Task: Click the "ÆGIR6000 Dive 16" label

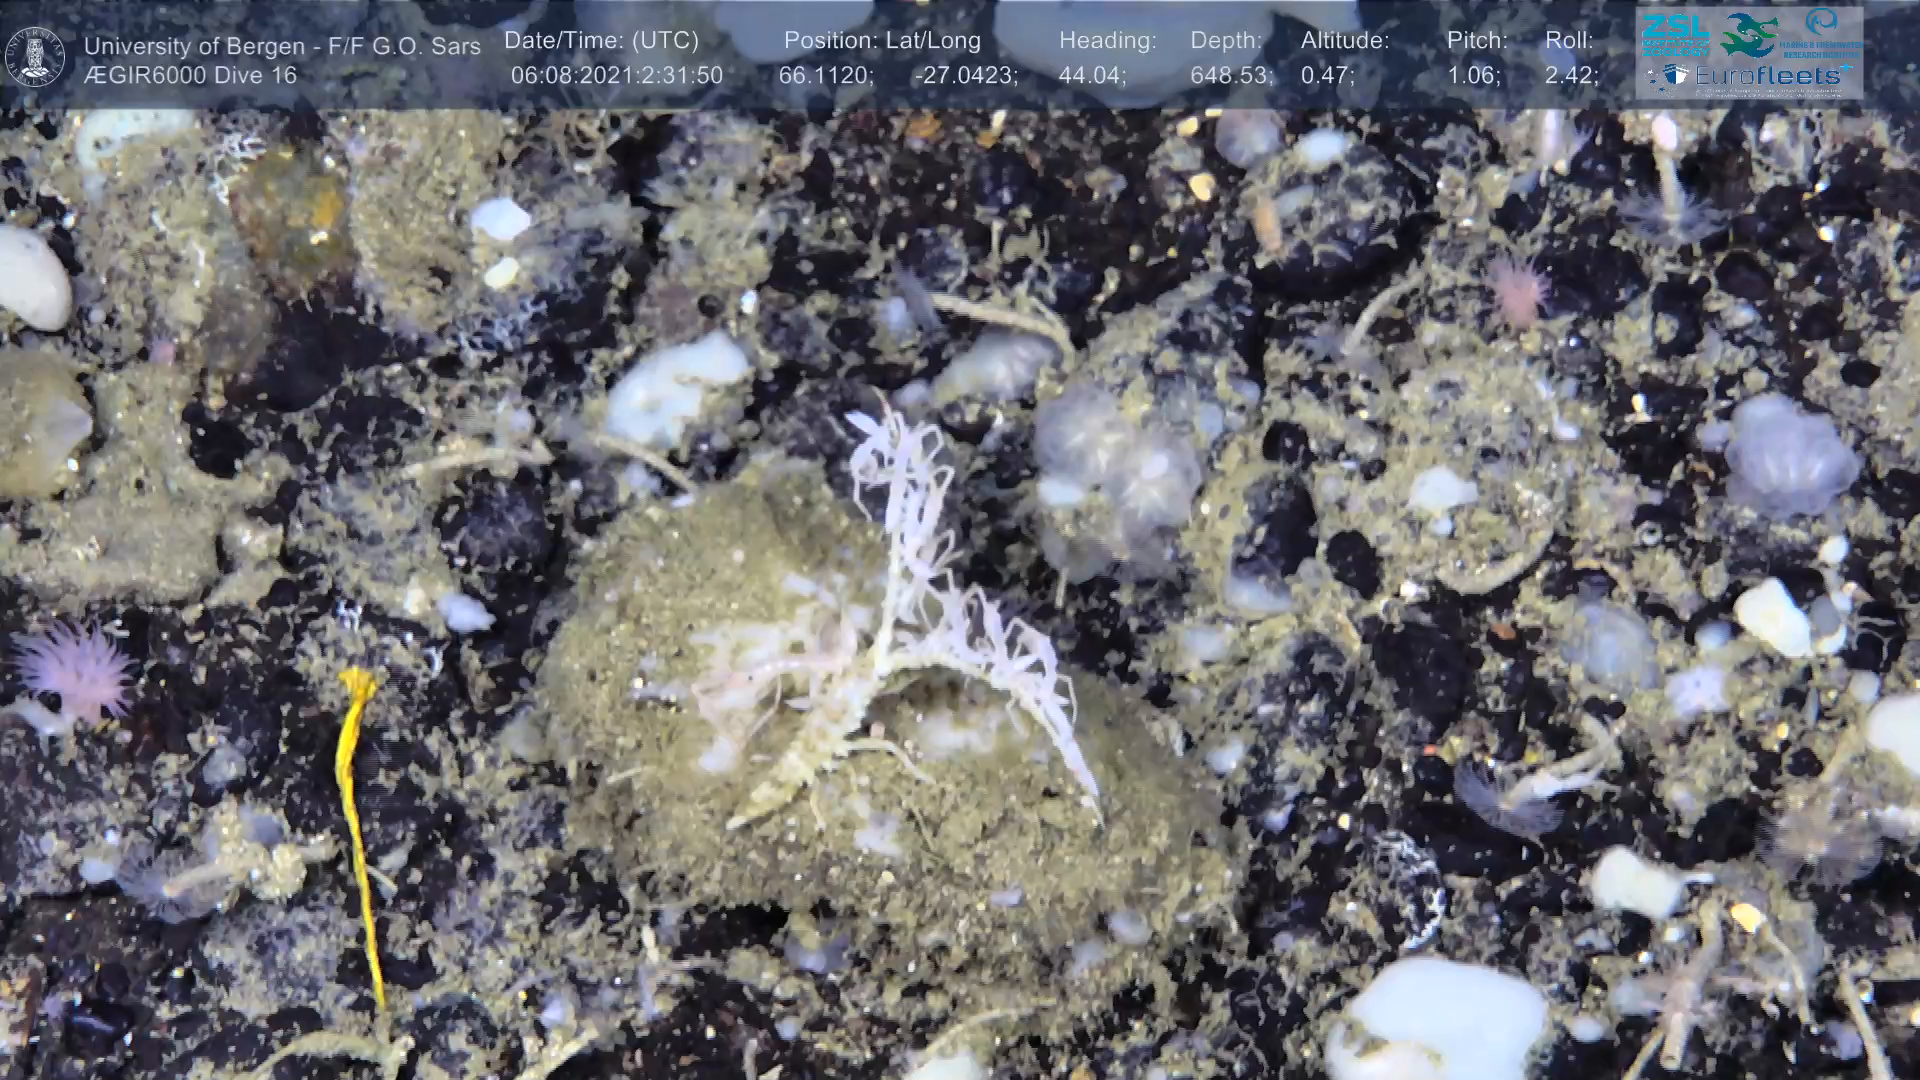Action: point(190,76)
